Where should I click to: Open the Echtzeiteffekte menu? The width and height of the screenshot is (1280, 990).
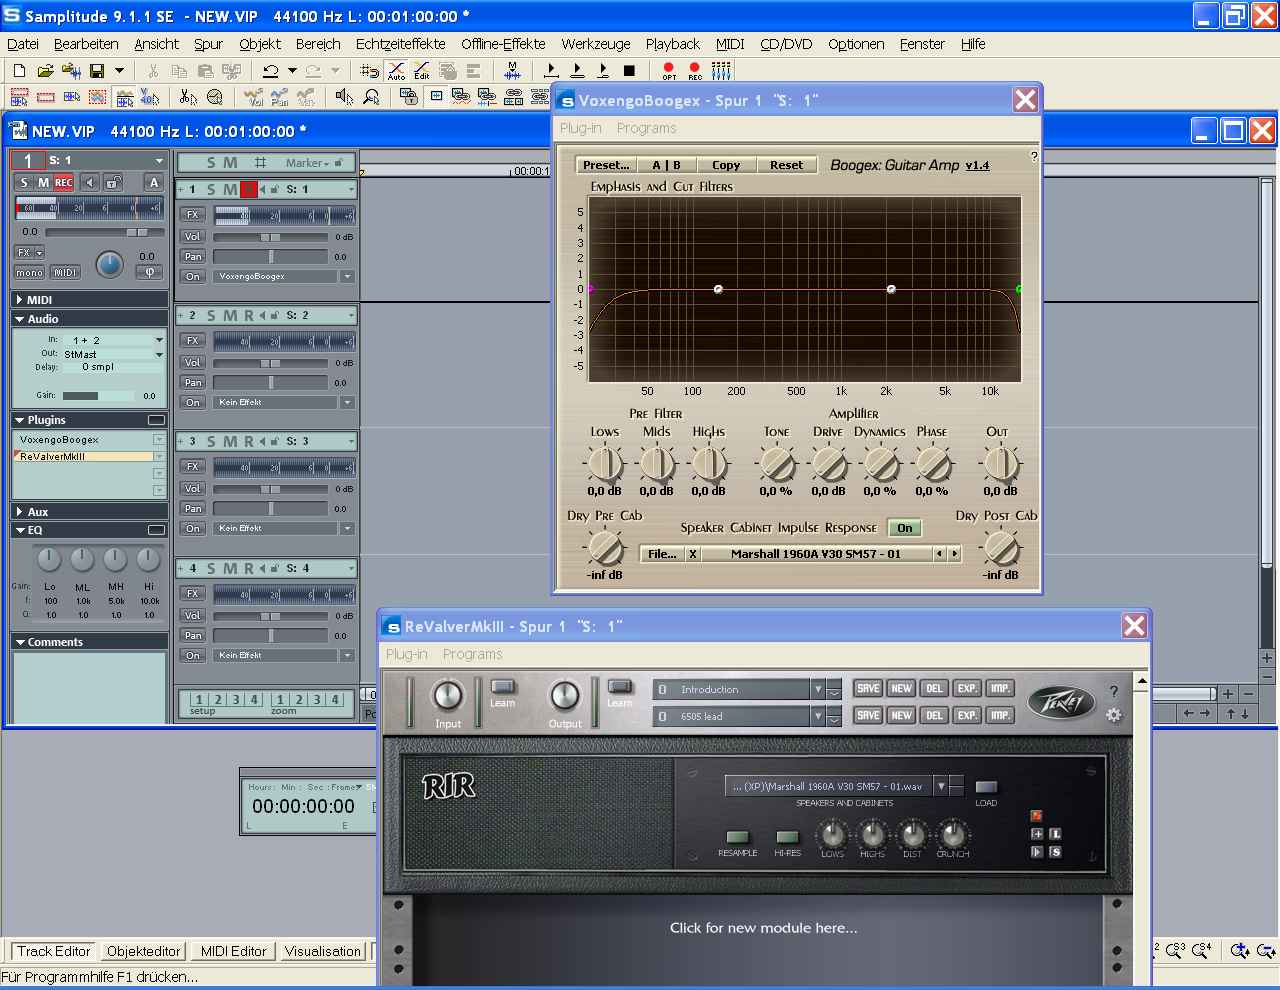[x=401, y=44]
